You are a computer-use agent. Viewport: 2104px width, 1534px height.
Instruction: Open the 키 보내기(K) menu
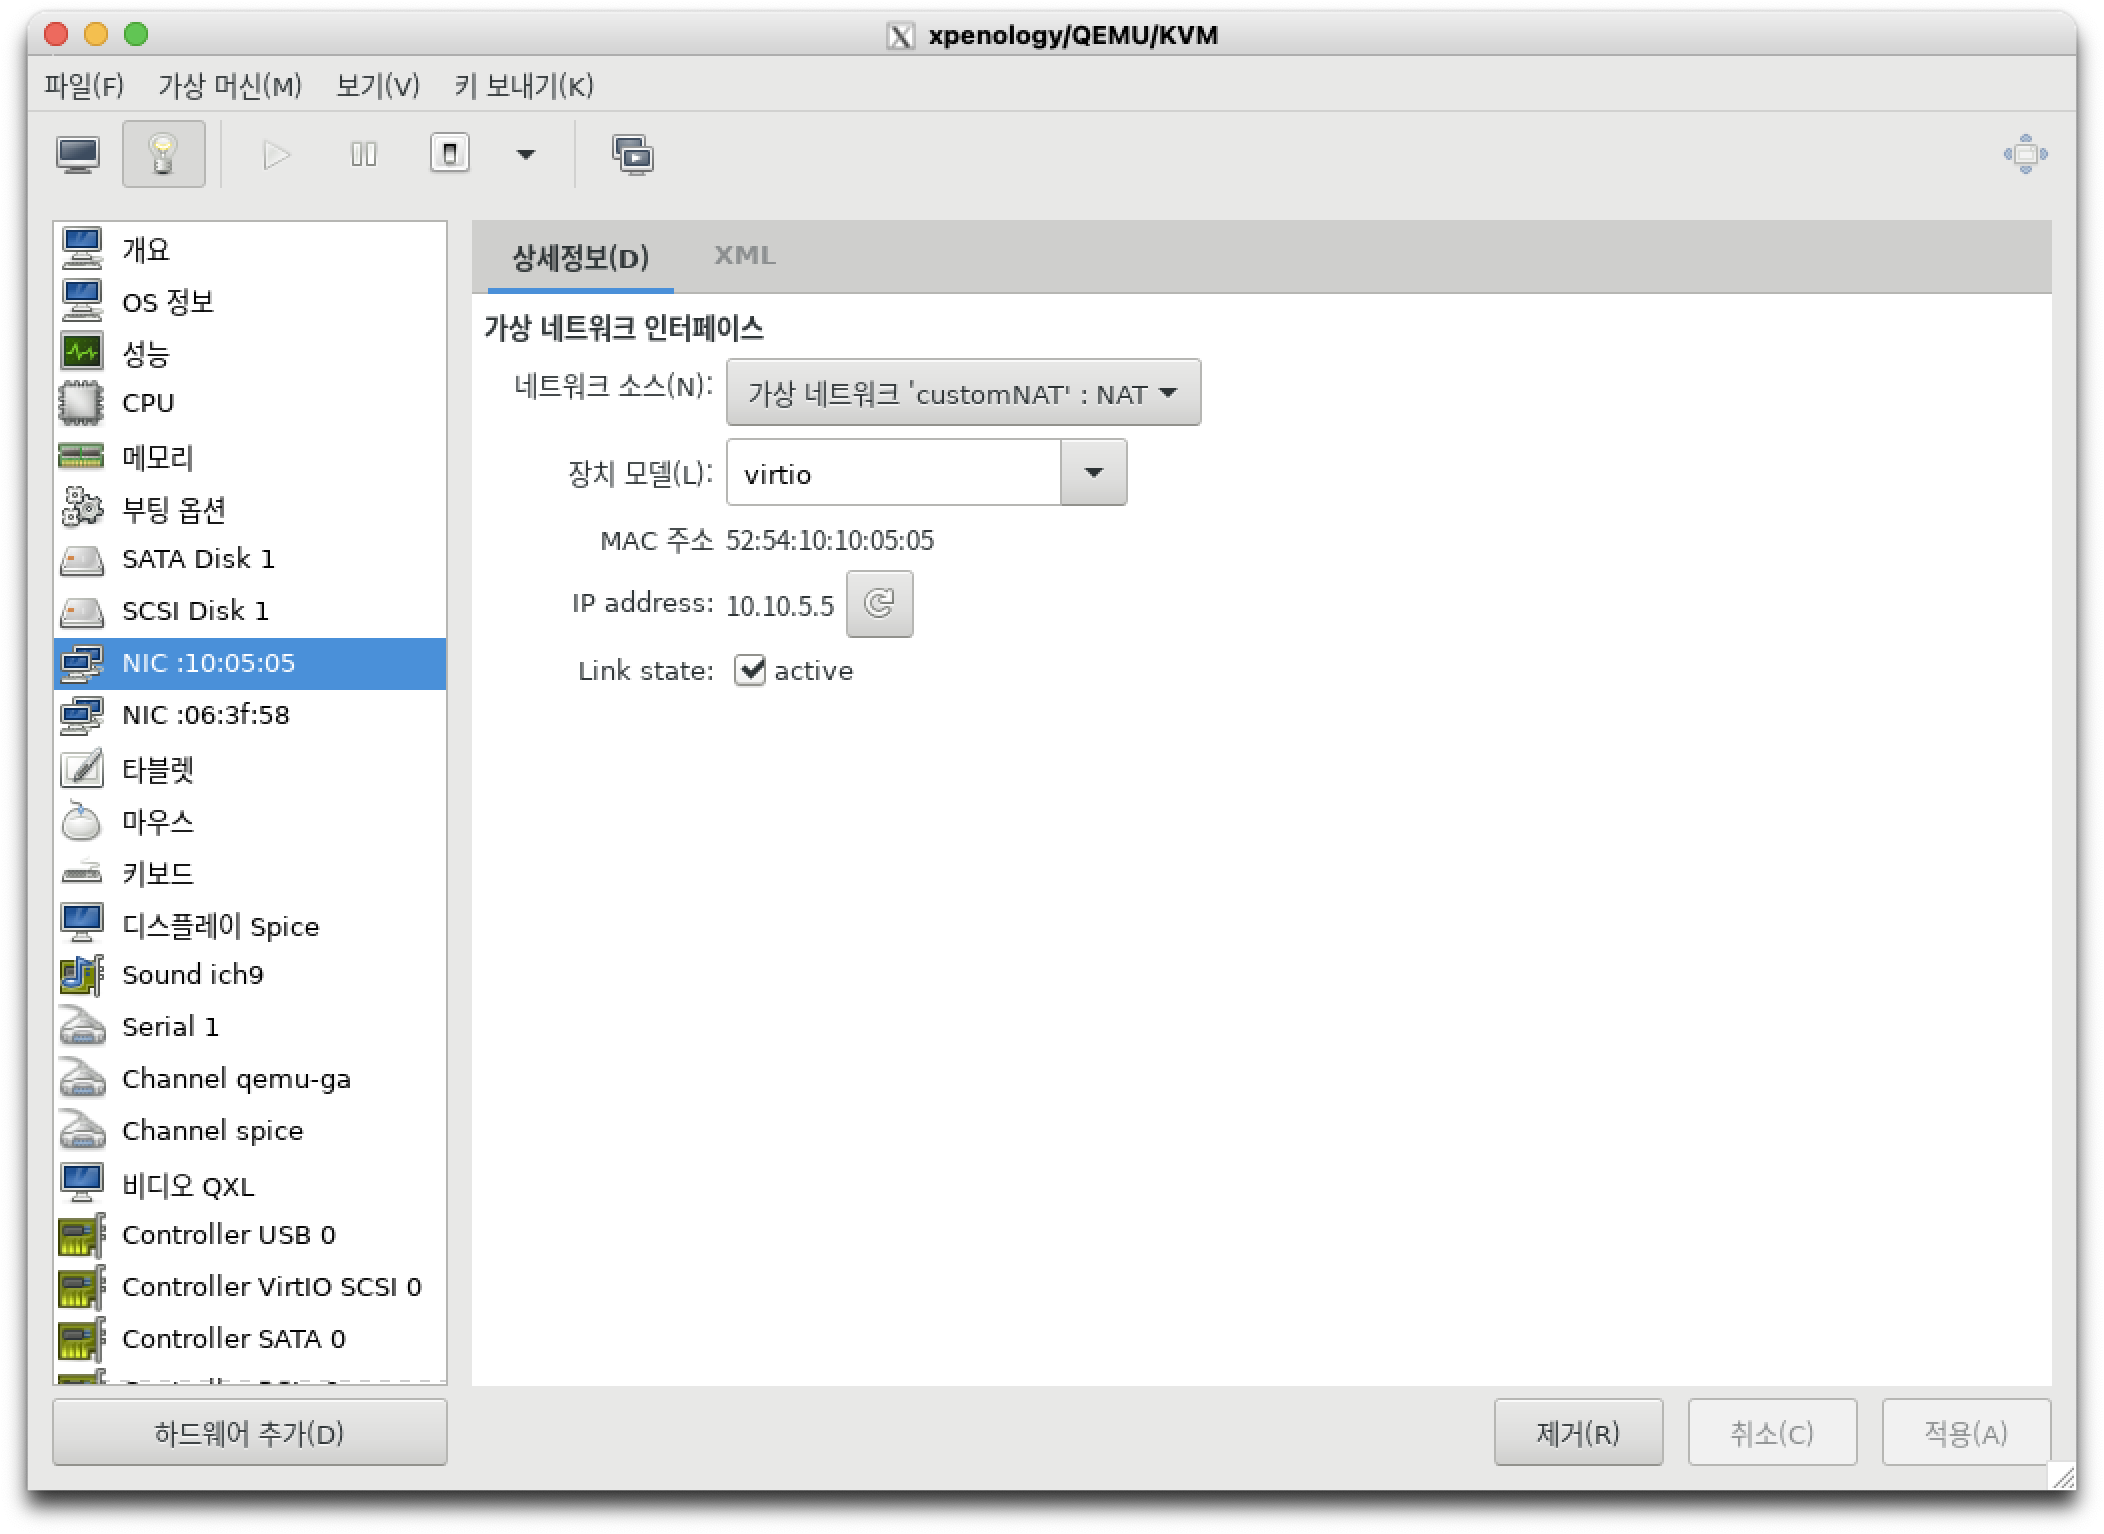(524, 86)
